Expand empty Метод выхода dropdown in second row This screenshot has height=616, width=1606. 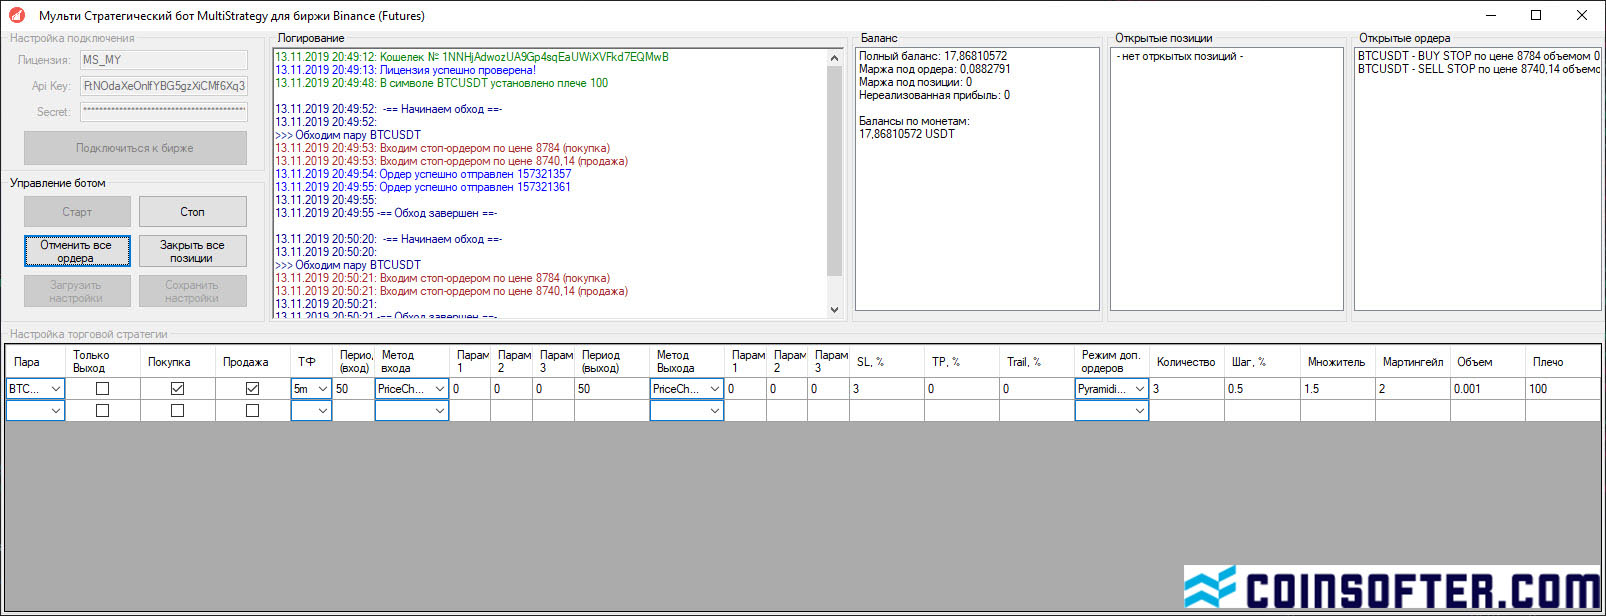(686, 410)
